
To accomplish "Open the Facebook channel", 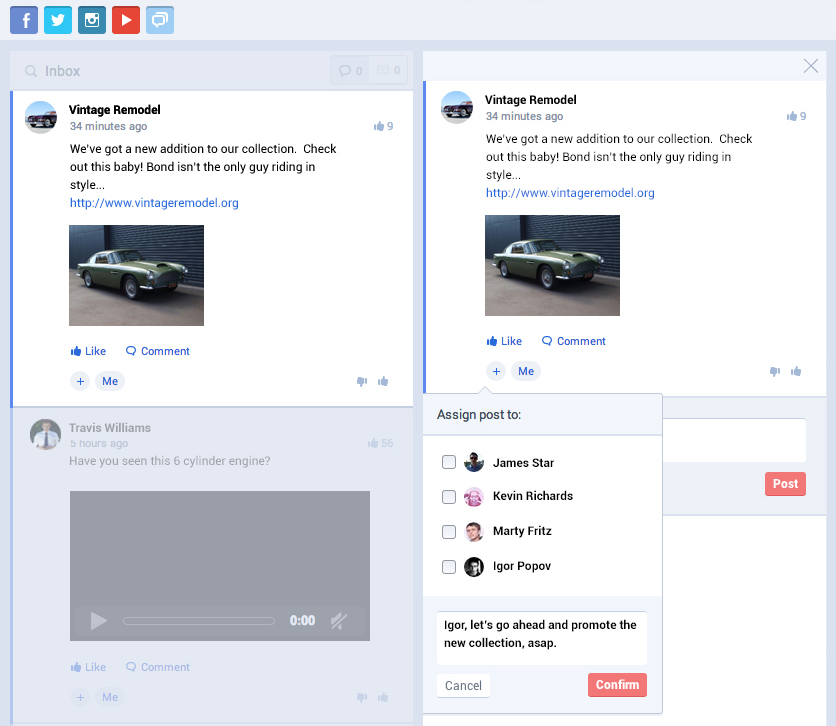I will 24,20.
